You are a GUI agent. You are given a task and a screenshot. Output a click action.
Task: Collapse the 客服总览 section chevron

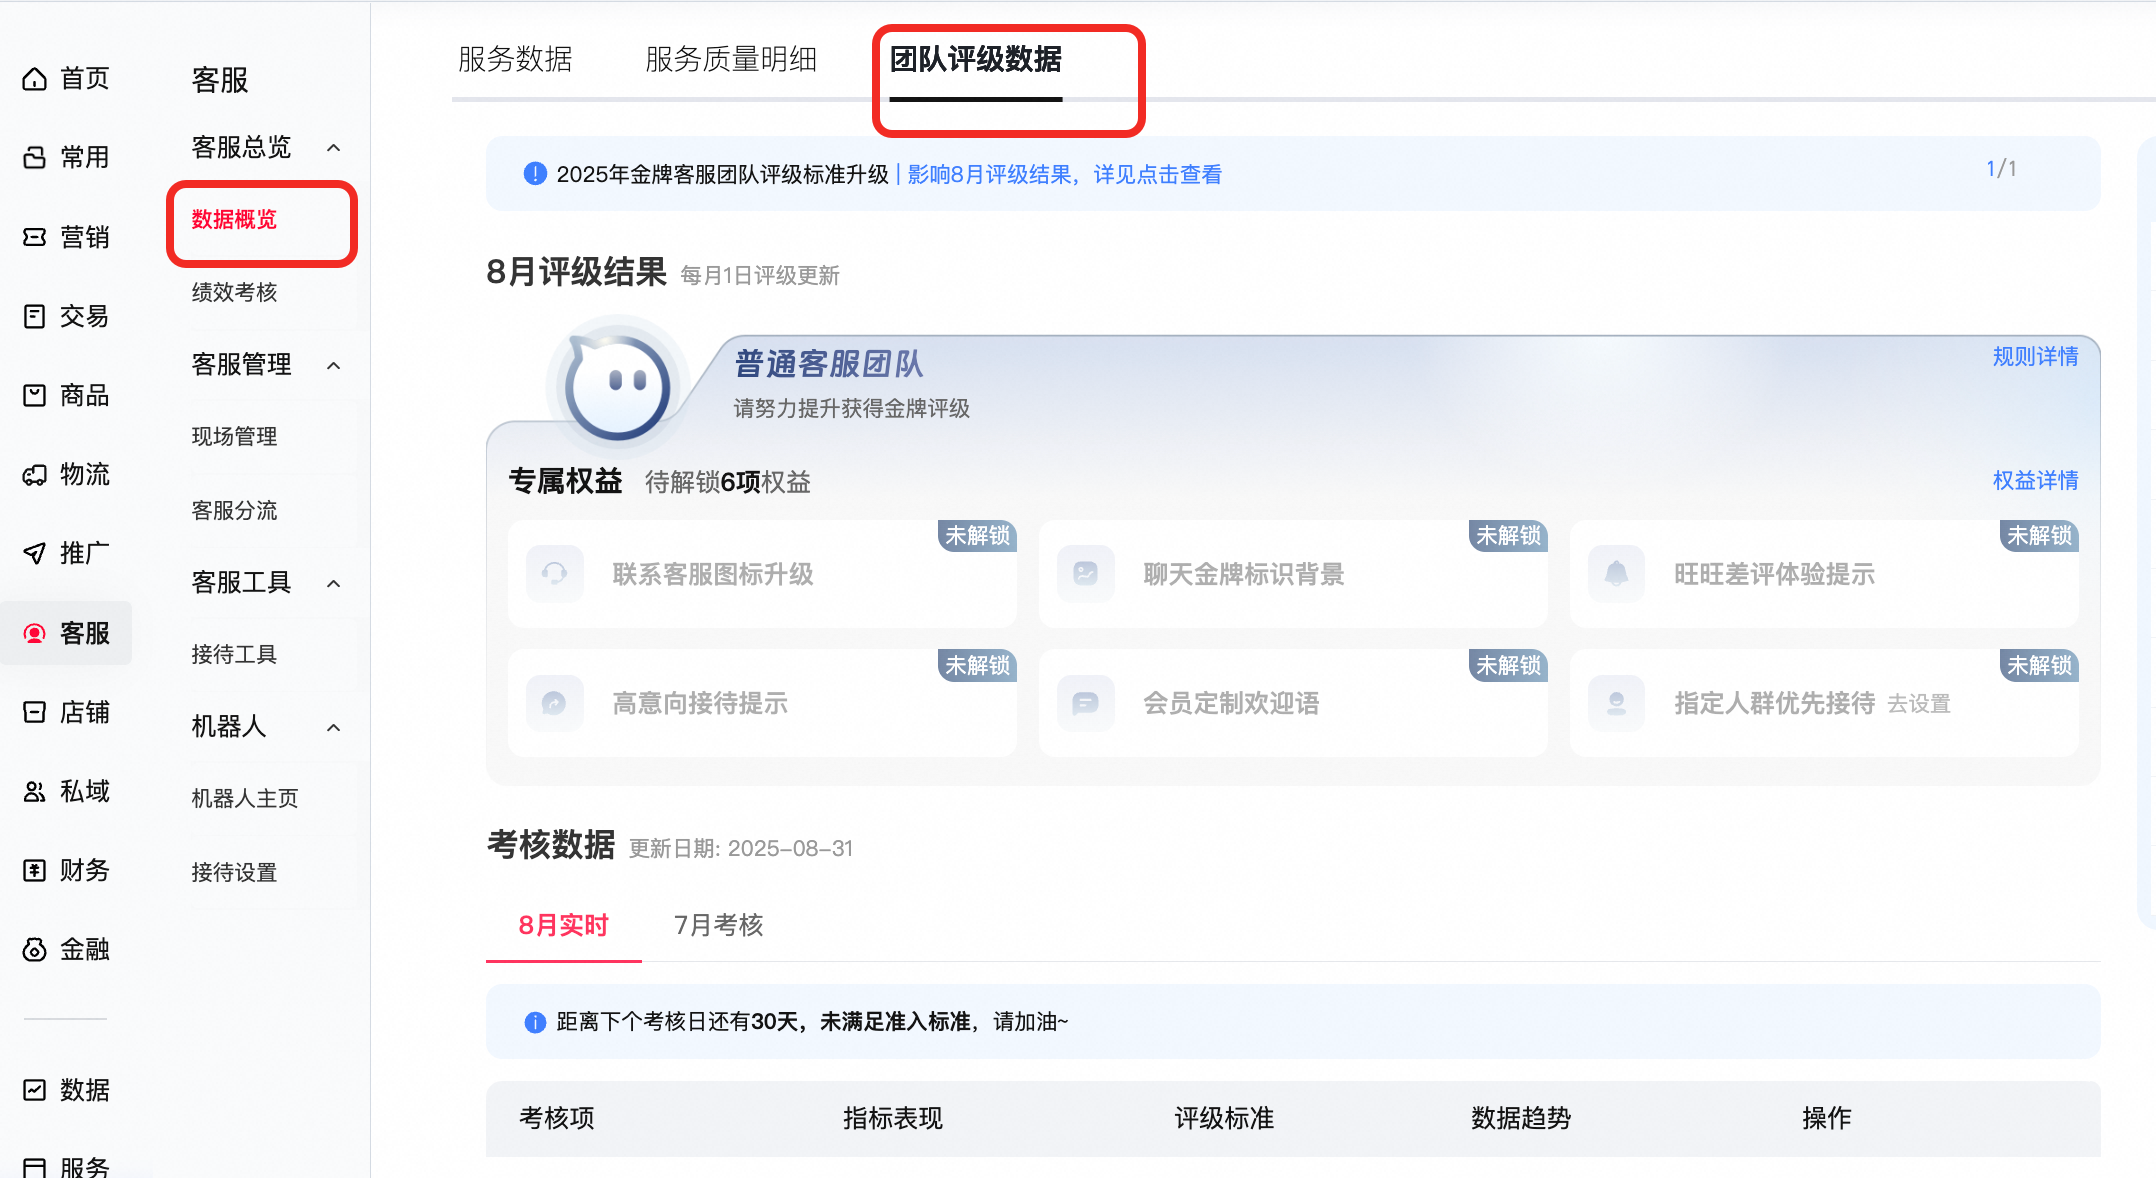[x=334, y=148]
